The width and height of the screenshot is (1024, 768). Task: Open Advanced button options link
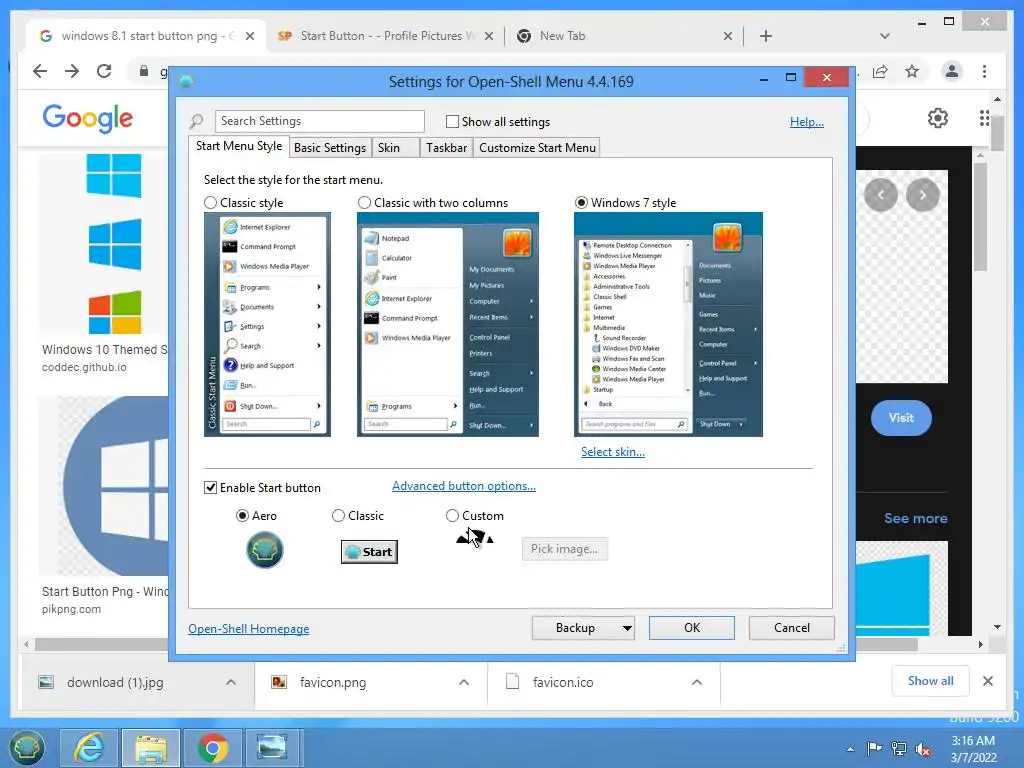pyautogui.click(x=464, y=486)
